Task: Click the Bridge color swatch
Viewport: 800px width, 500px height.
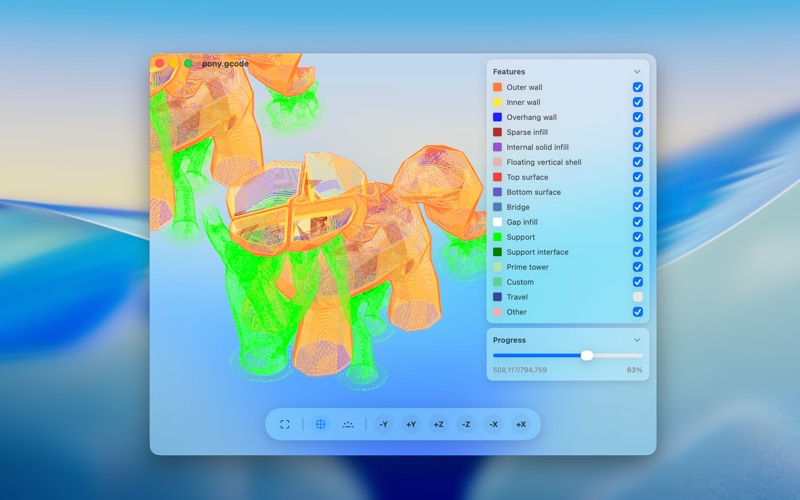Action: [x=497, y=207]
